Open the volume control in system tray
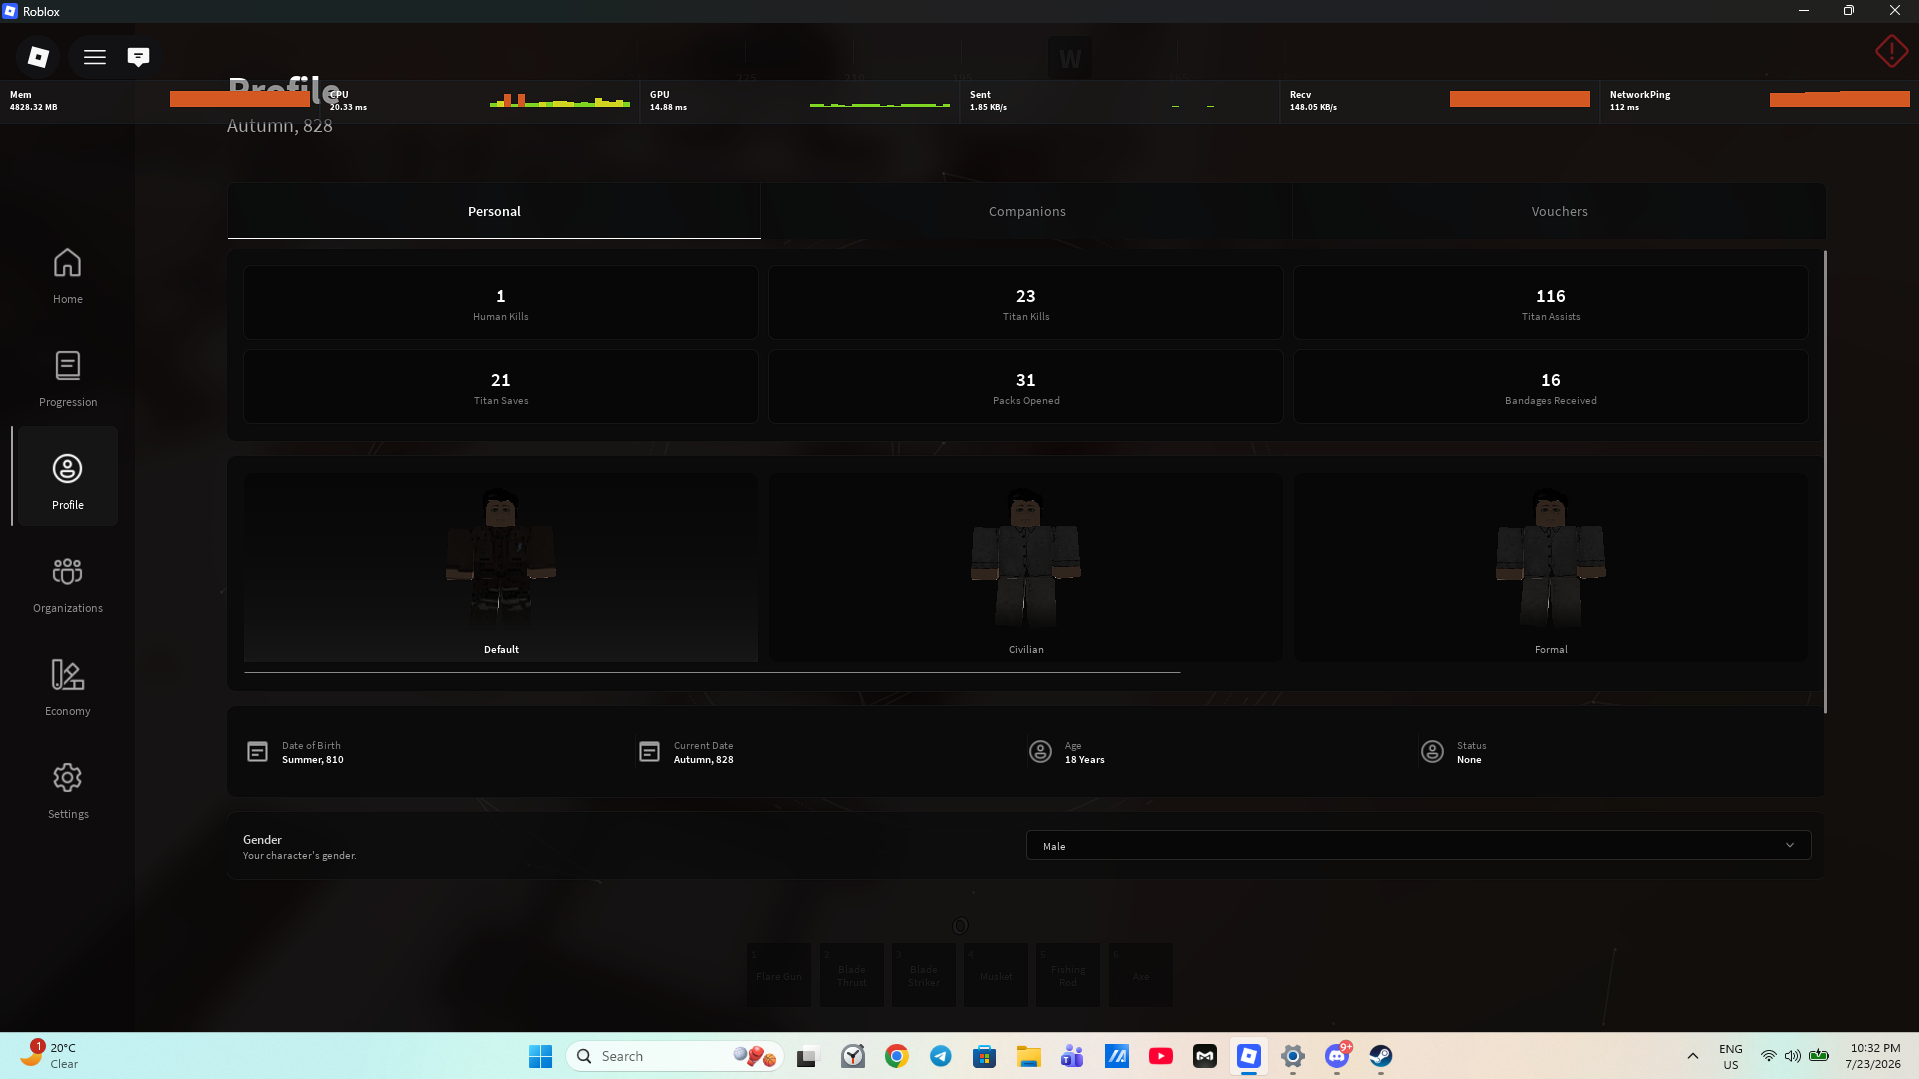 [1793, 1056]
